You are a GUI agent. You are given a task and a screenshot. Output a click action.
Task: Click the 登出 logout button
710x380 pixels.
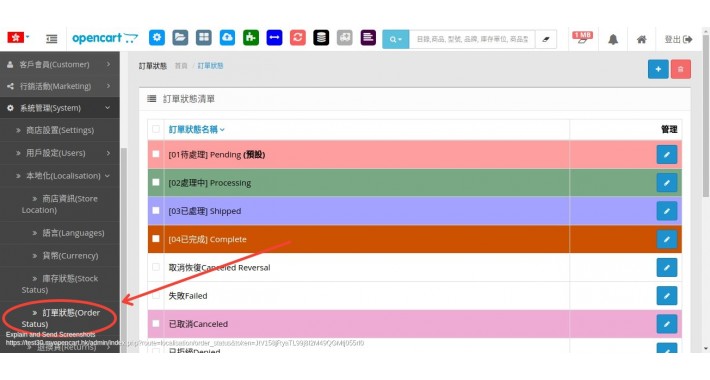678,39
